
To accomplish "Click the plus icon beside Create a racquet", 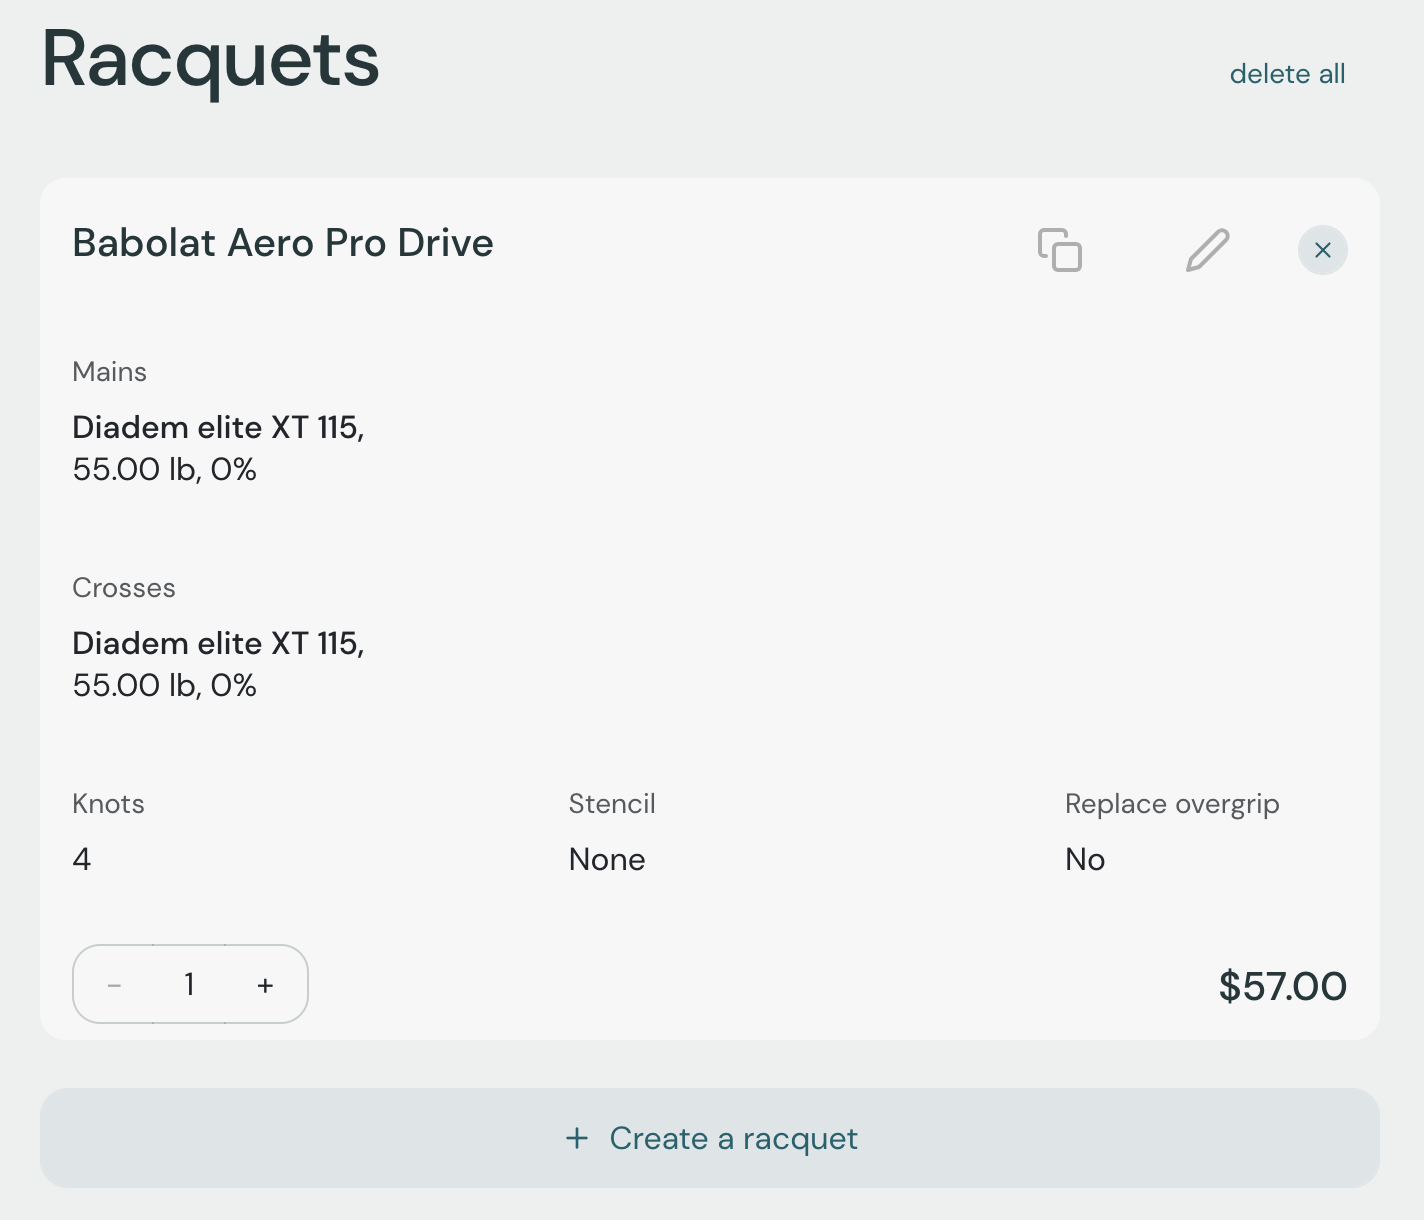I will pos(577,1138).
